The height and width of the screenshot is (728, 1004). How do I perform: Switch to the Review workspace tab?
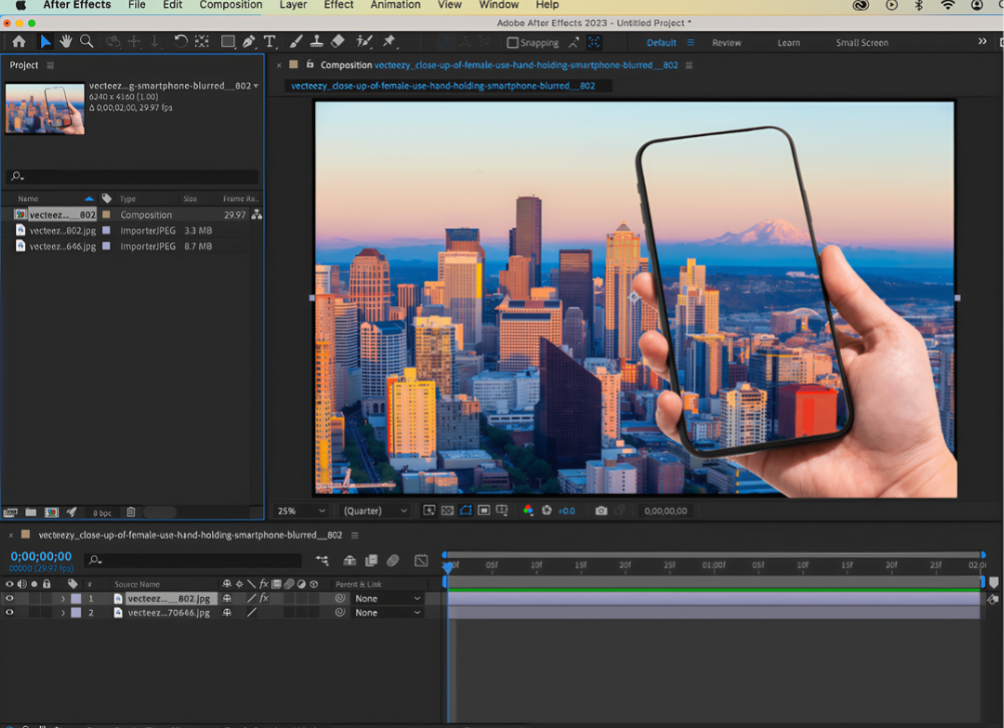click(726, 43)
